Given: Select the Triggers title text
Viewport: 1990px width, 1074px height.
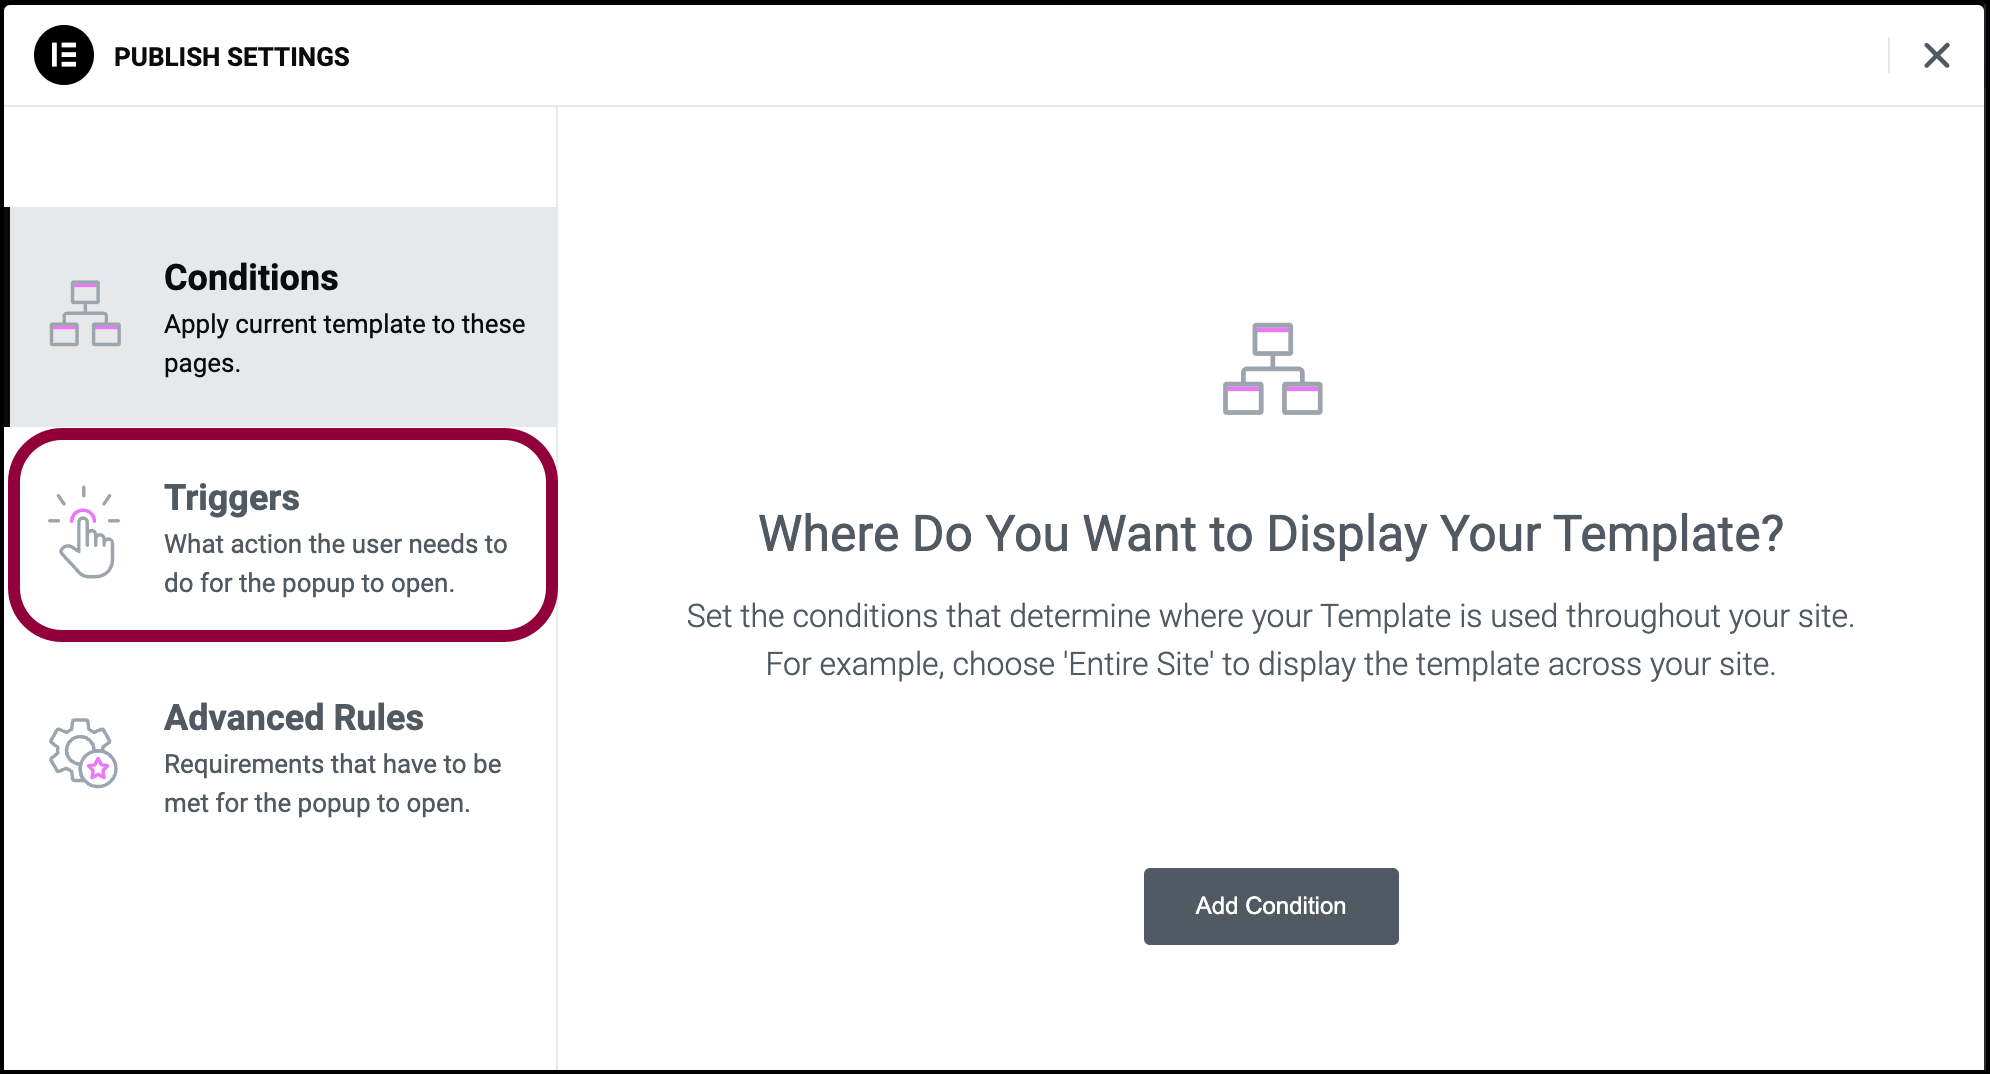Looking at the screenshot, I should tap(232, 498).
